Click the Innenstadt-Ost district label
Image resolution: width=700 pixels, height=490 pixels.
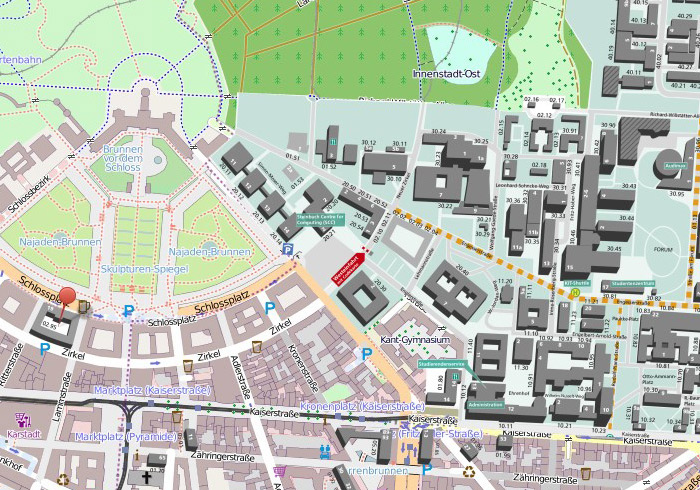coord(446,74)
